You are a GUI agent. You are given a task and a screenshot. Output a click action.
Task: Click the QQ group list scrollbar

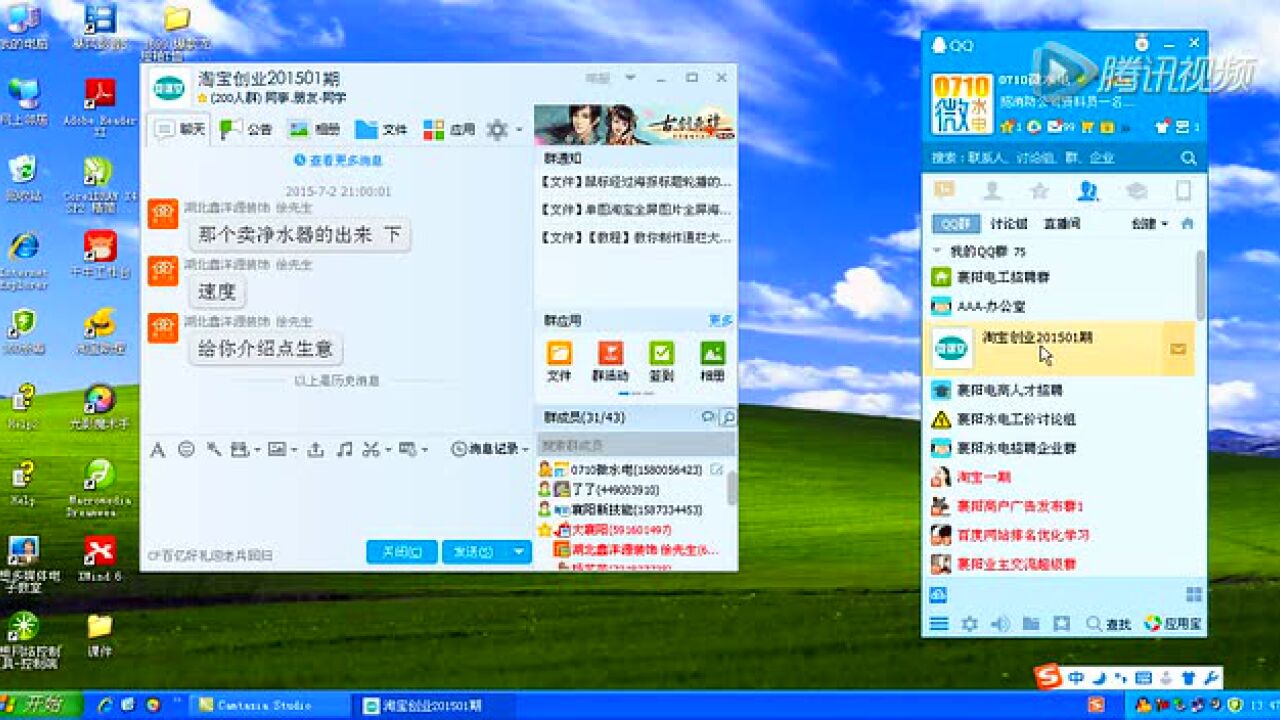coord(1201,284)
